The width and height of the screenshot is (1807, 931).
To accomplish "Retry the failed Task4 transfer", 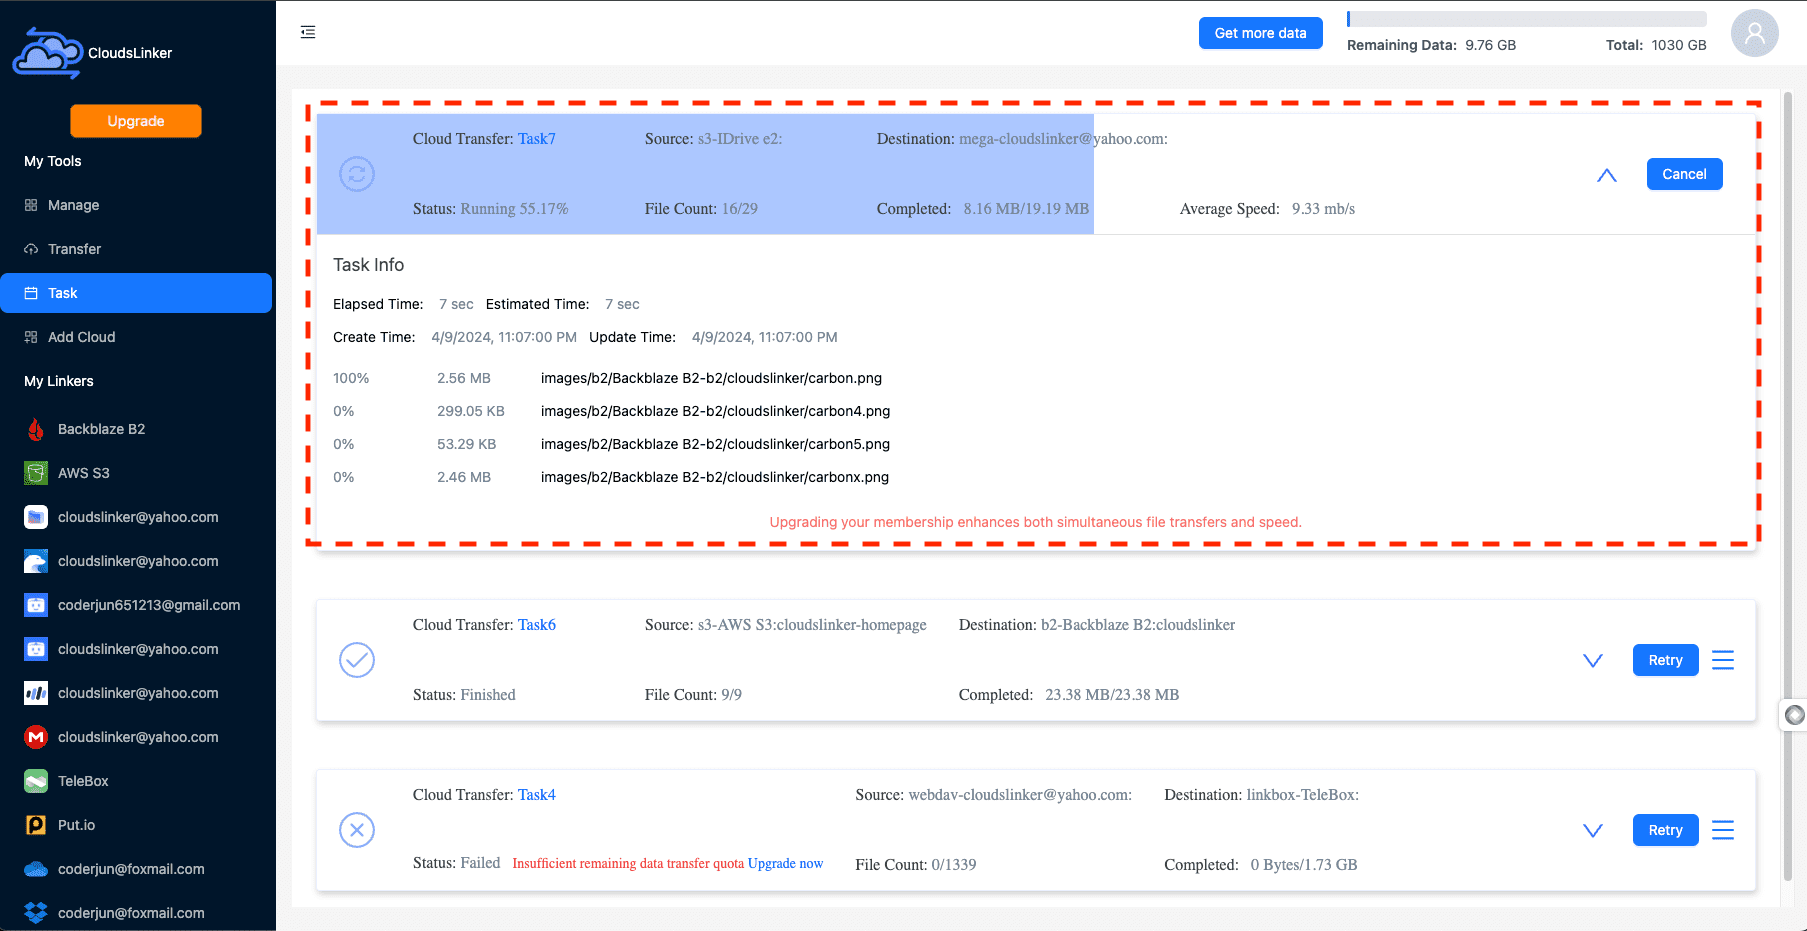I will tap(1665, 830).
